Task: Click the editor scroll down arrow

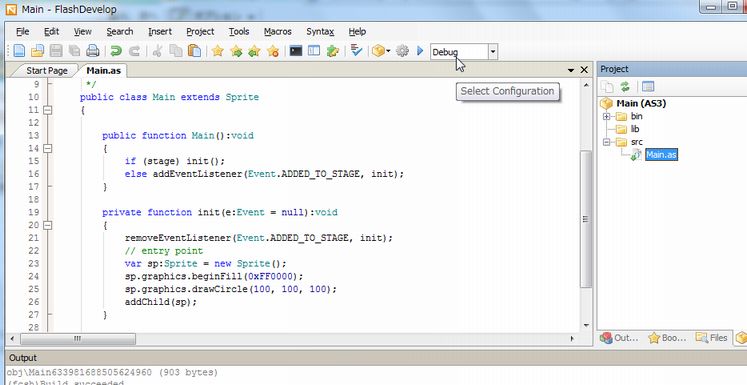Action: tap(586, 326)
